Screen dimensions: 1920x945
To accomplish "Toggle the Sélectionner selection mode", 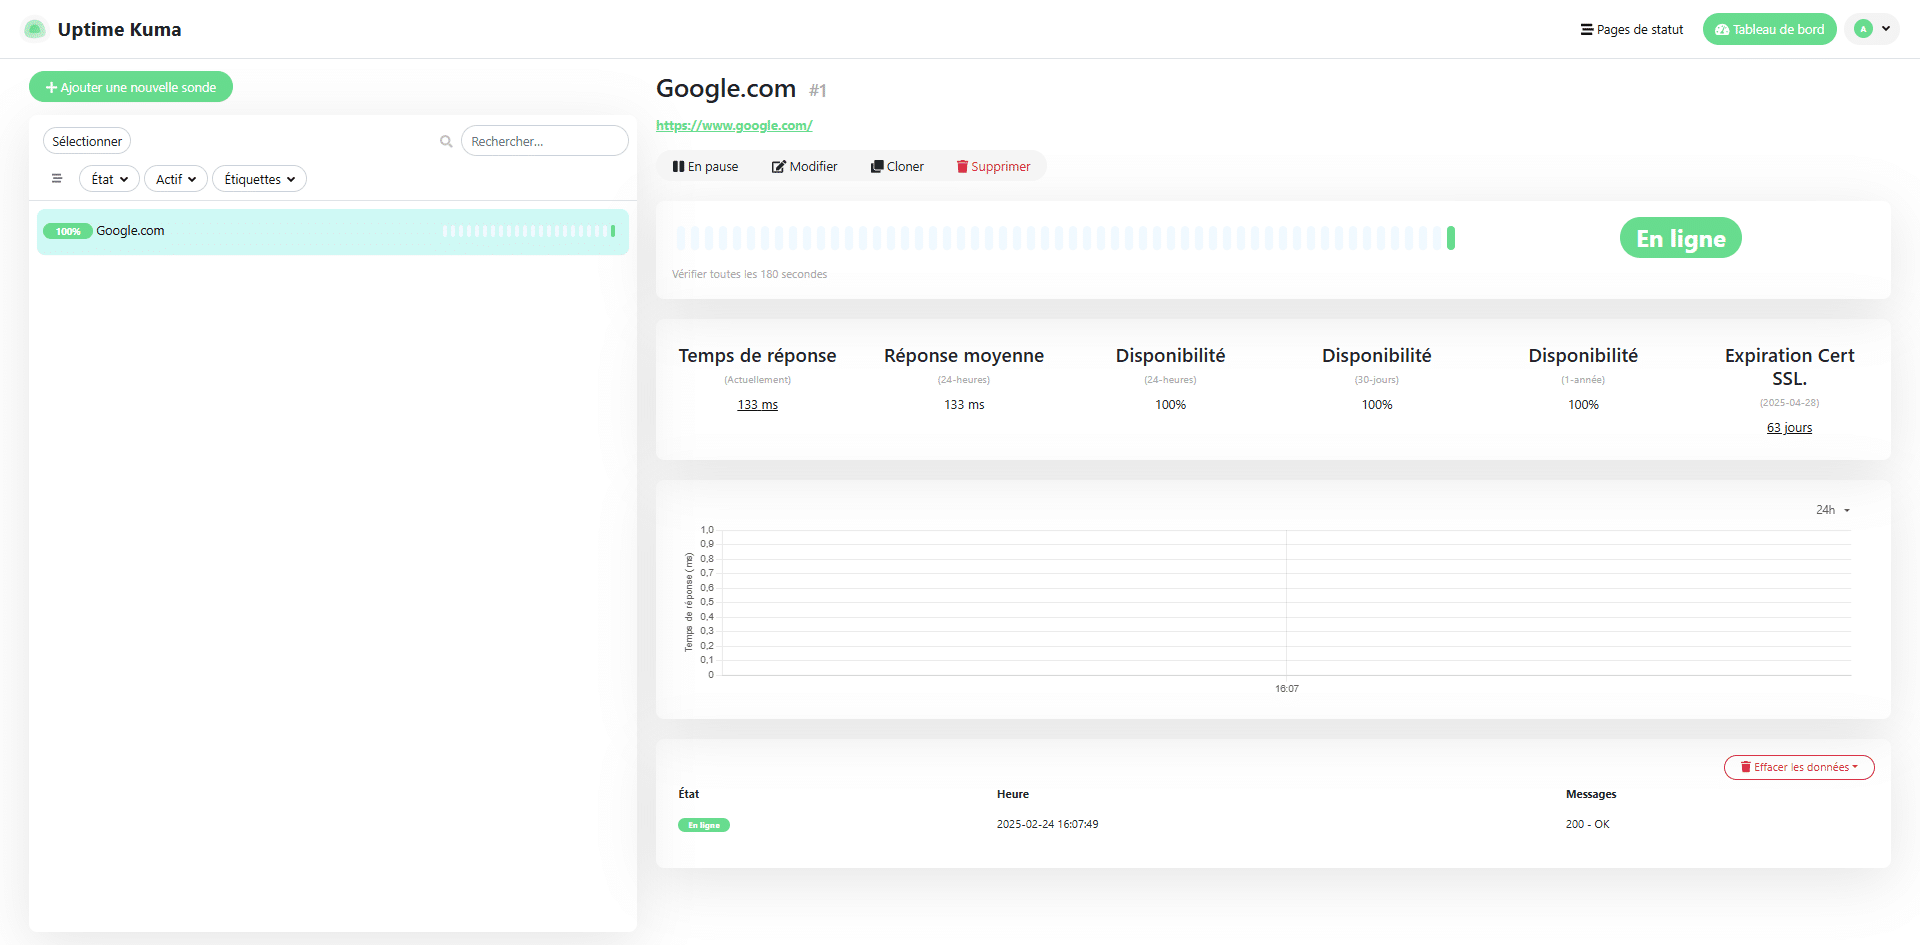I will (87, 141).
